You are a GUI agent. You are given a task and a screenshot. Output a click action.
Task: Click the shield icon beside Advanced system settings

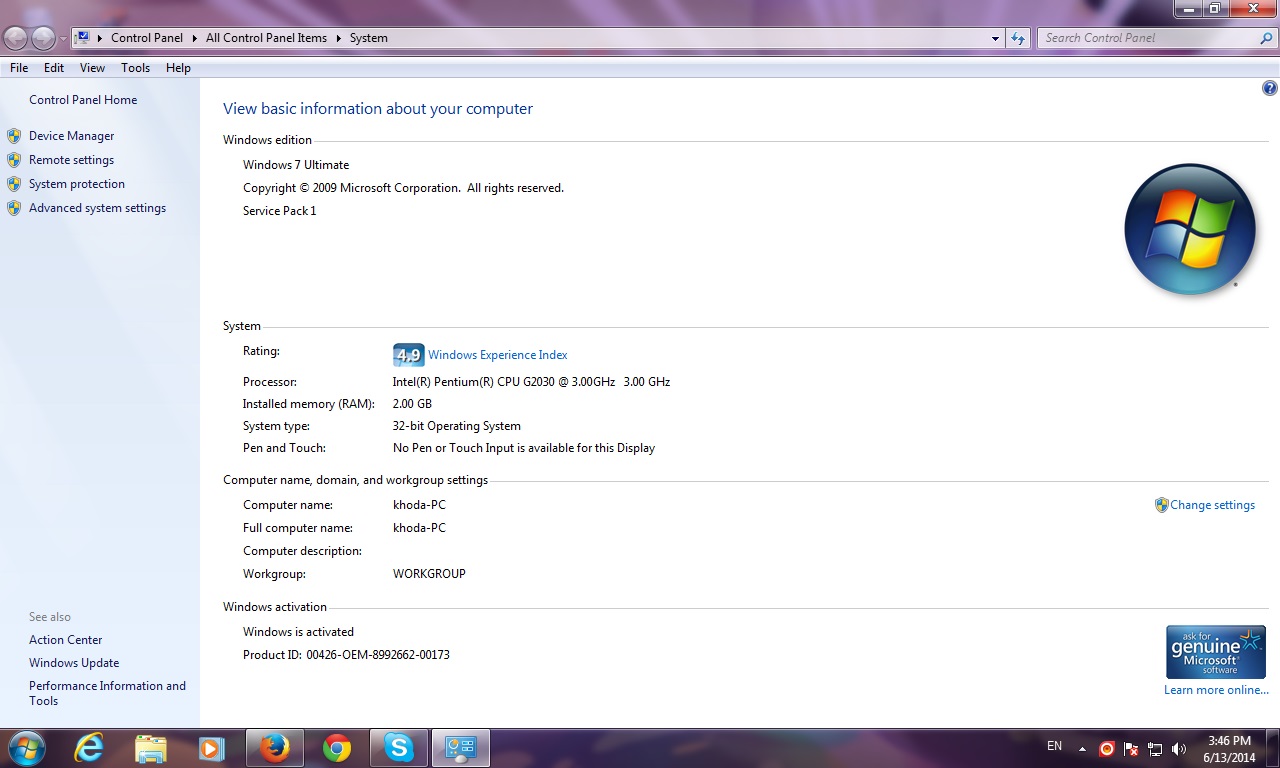coord(14,208)
